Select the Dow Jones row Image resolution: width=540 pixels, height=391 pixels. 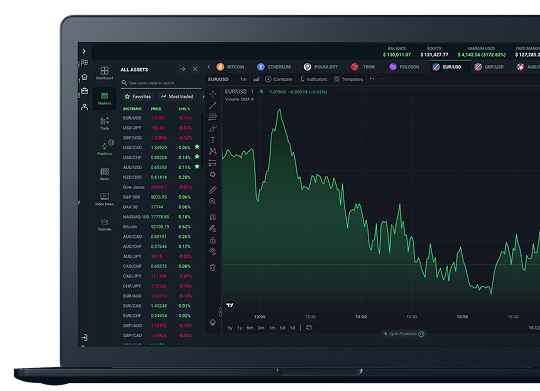[x=161, y=187]
